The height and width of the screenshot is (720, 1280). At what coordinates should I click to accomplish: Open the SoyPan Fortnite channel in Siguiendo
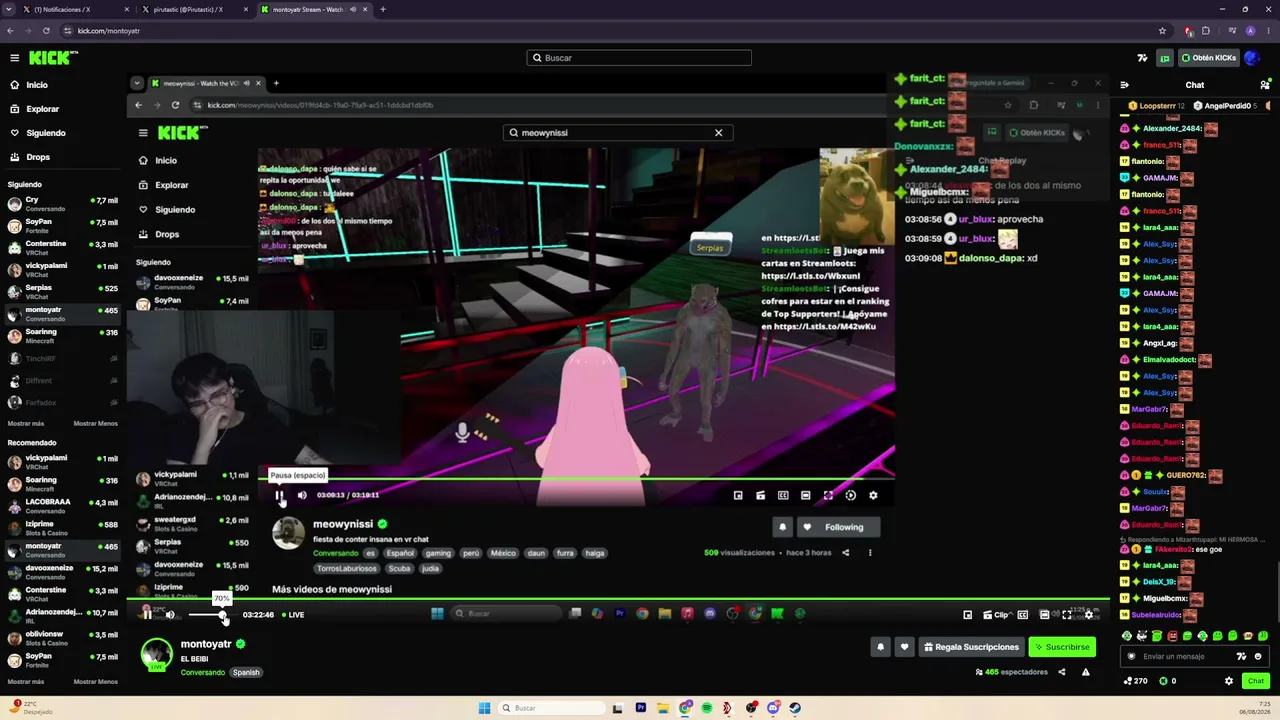point(60,226)
